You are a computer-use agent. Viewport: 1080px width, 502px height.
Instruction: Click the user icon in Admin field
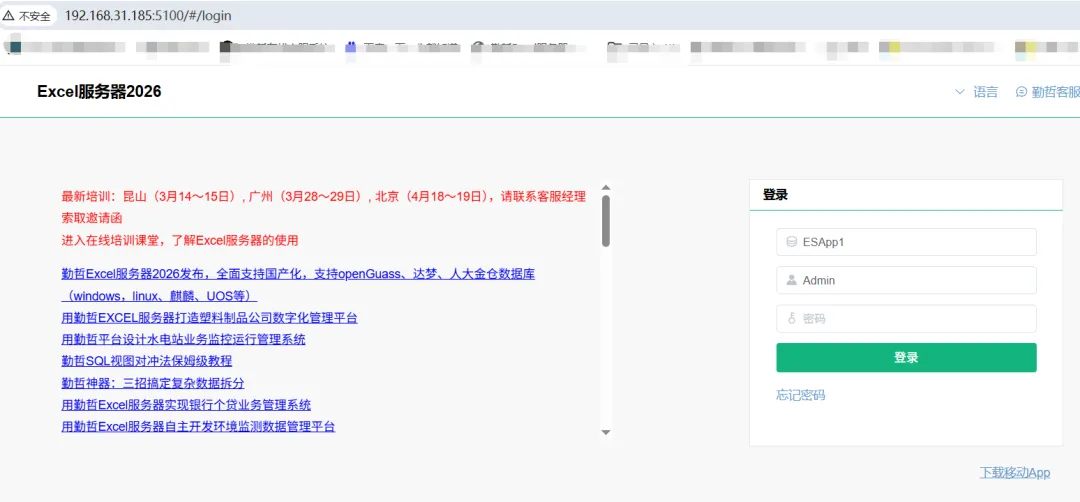[x=791, y=280]
